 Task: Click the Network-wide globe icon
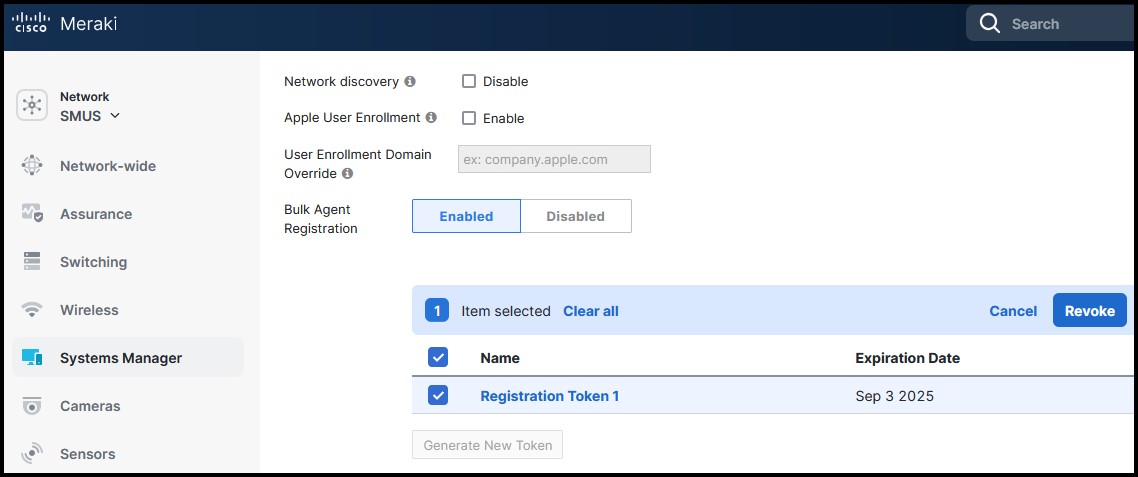pyautogui.click(x=32, y=166)
